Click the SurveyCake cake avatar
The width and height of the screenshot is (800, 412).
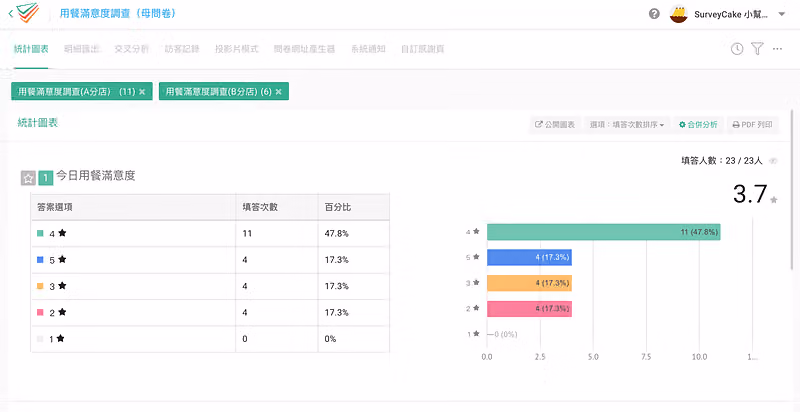click(x=679, y=14)
